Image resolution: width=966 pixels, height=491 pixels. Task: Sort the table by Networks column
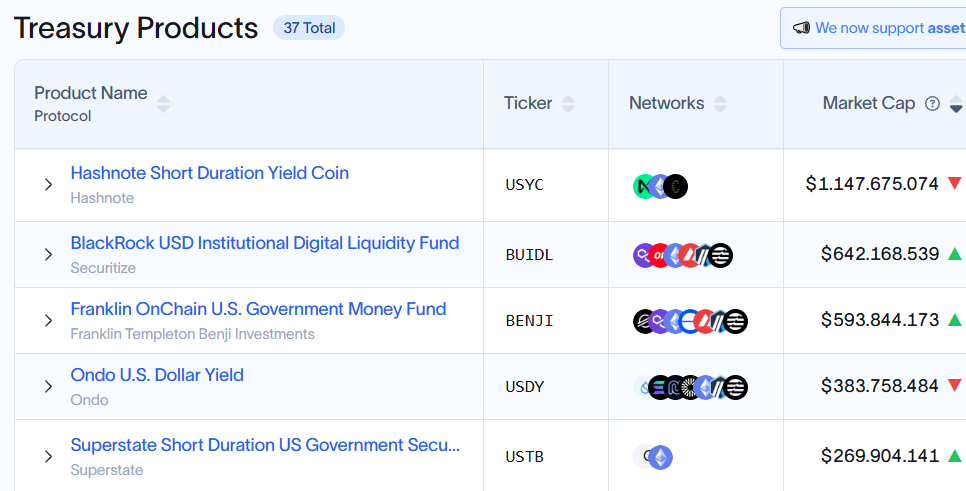coord(720,103)
